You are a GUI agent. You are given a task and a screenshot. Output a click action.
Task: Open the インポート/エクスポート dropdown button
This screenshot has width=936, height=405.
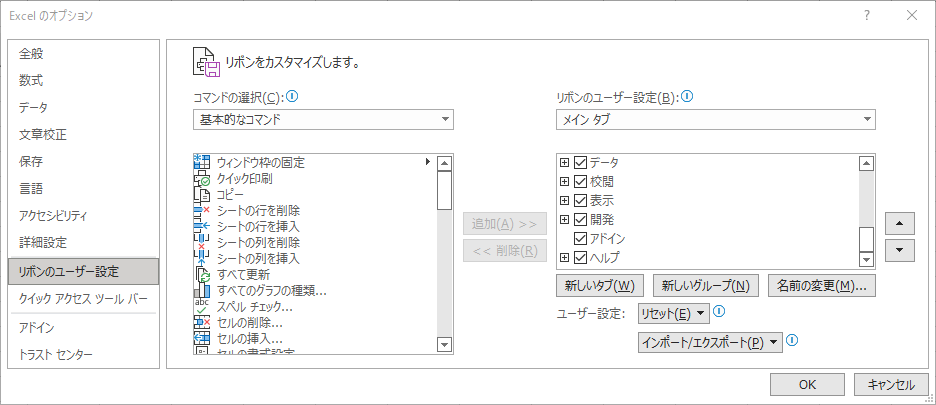(x=710, y=343)
